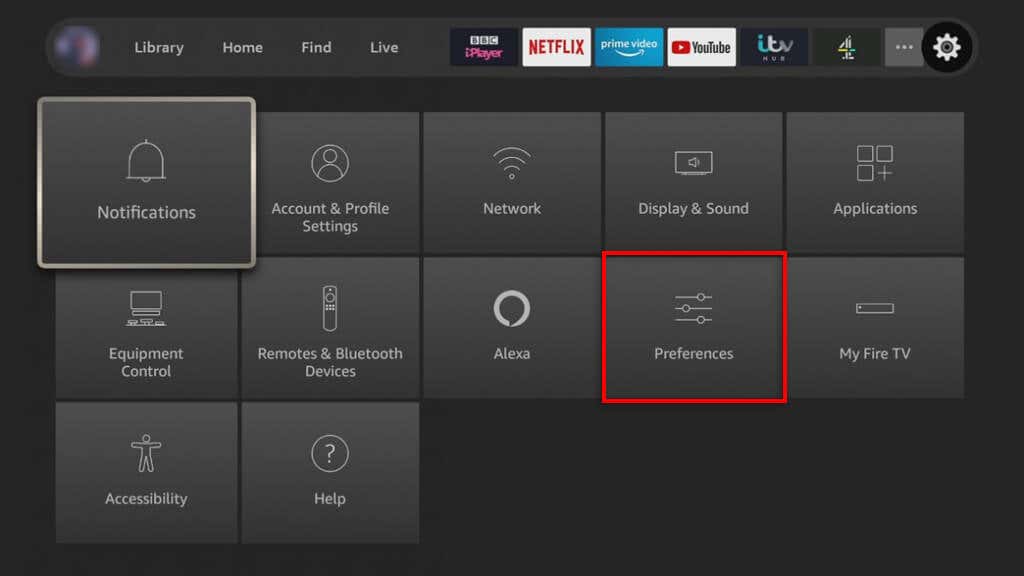Open Equipment Control tile

coord(146,328)
